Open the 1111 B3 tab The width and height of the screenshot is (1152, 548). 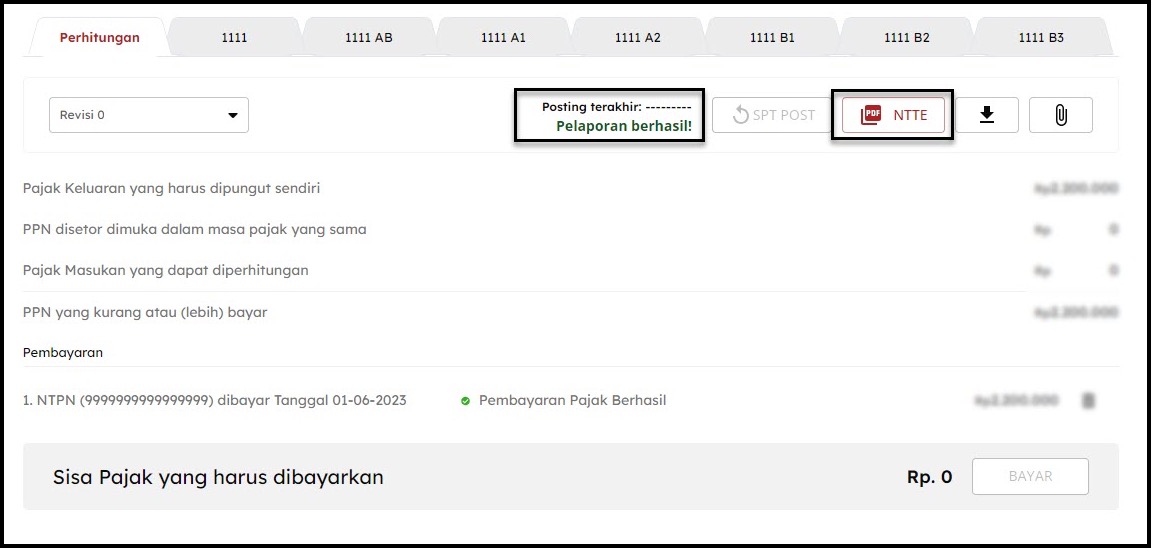1041,38
